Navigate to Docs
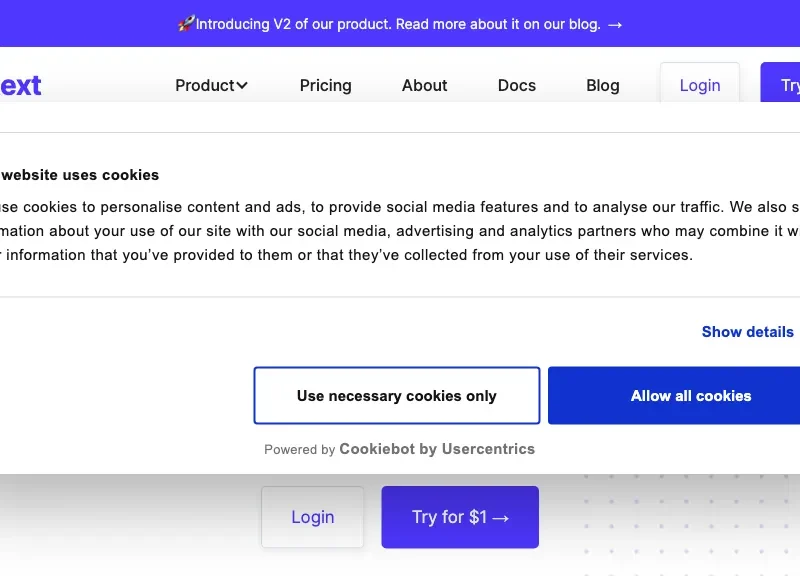800x576 pixels. tap(517, 86)
